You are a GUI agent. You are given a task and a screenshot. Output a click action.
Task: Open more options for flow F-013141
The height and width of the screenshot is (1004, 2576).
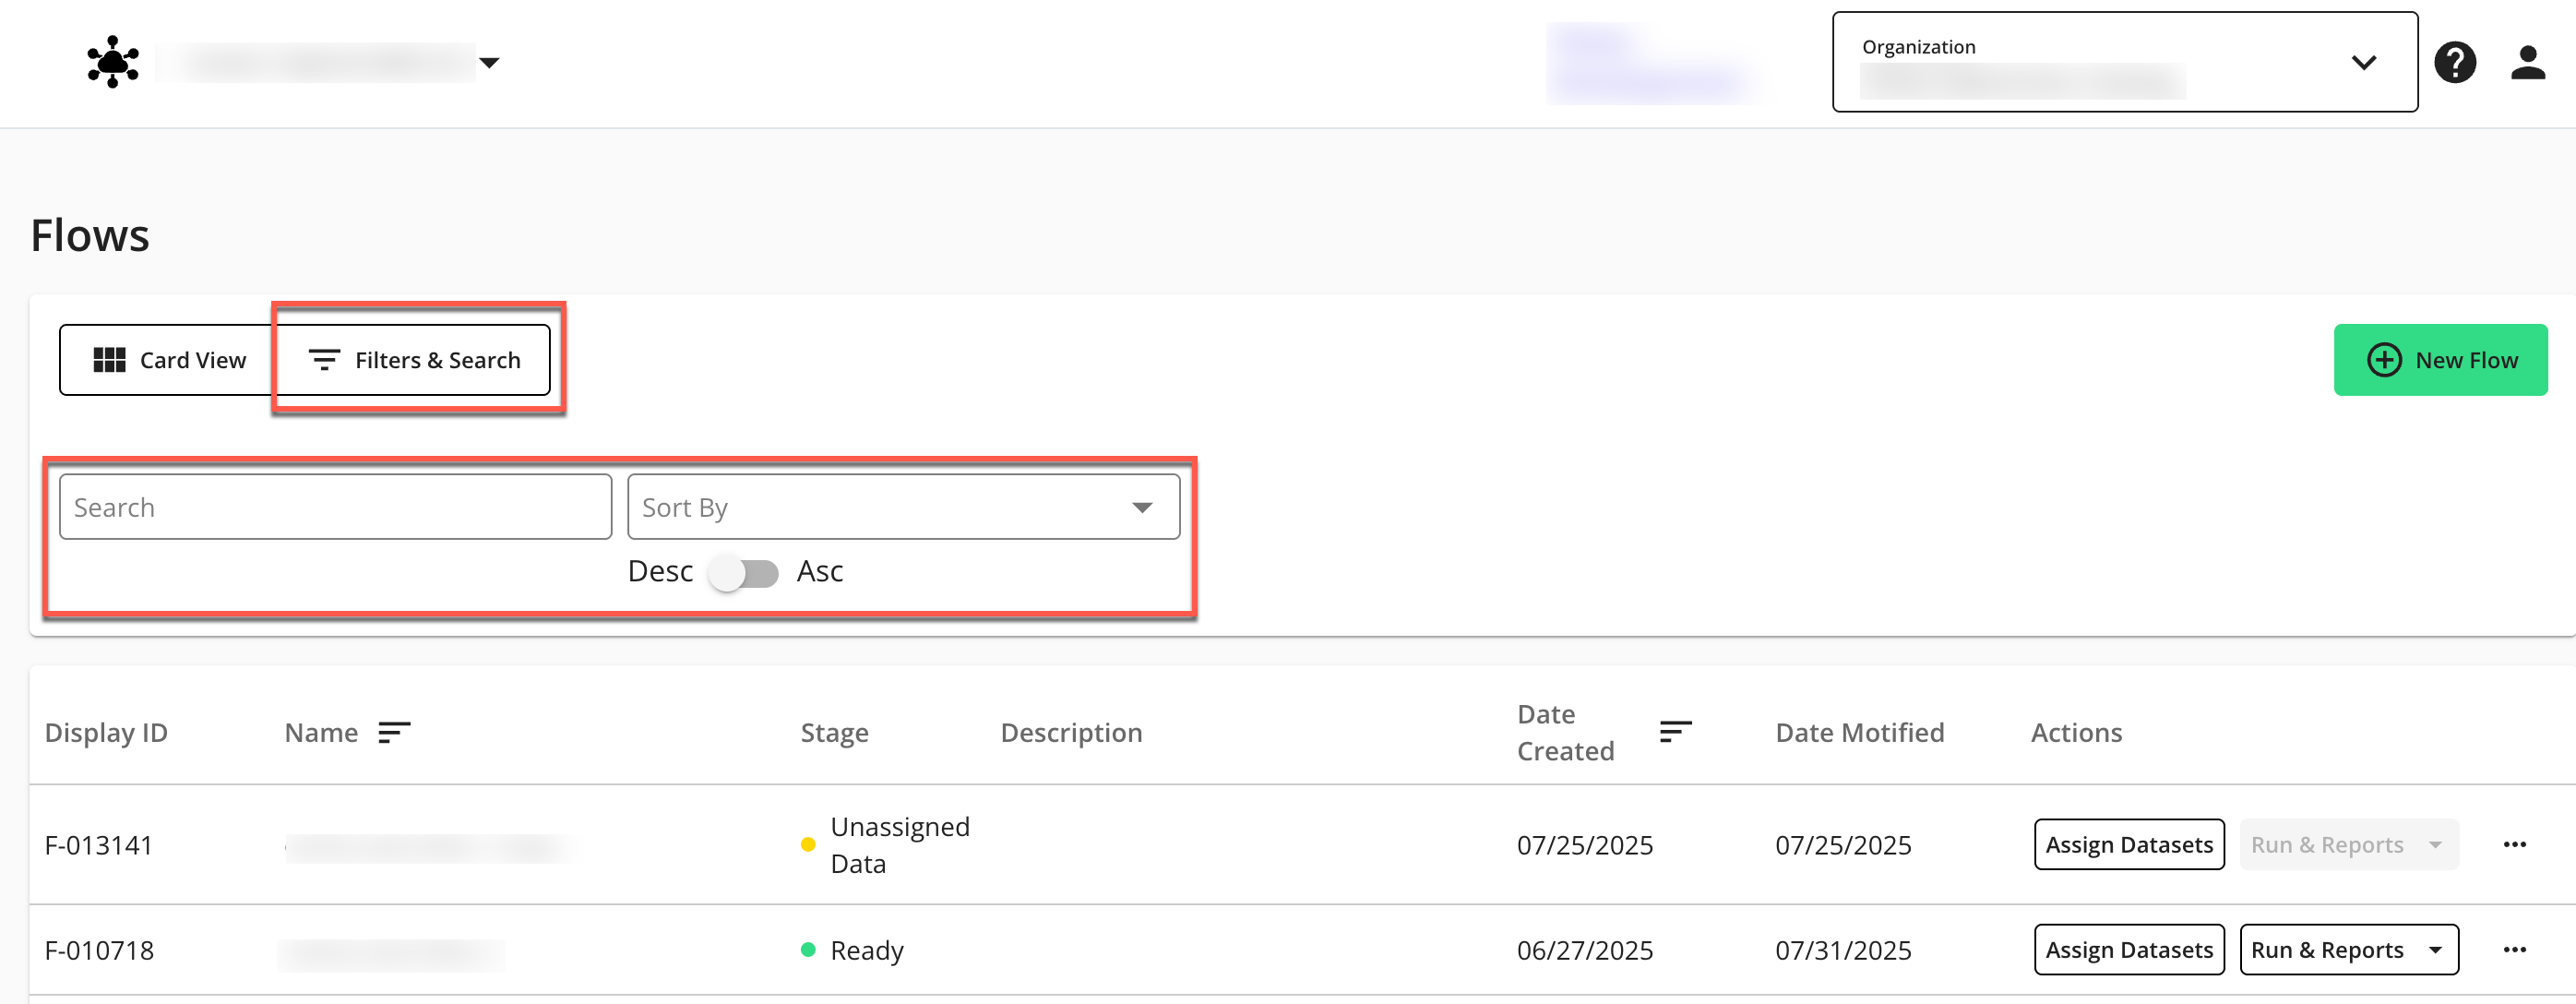(x=2514, y=845)
